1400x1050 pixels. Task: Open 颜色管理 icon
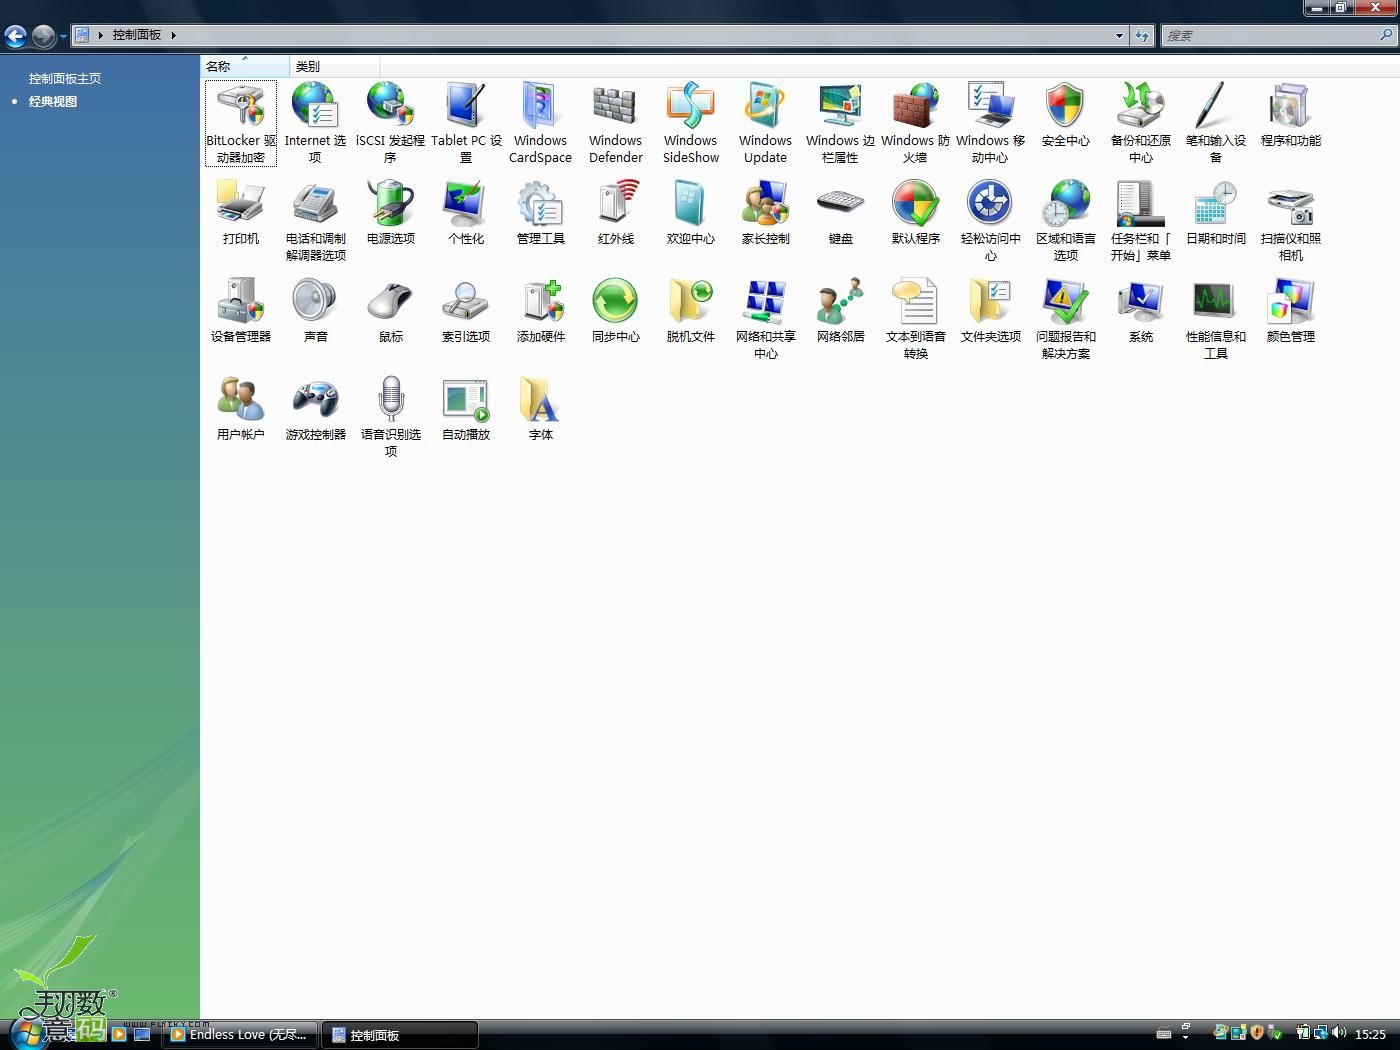tap(1291, 302)
